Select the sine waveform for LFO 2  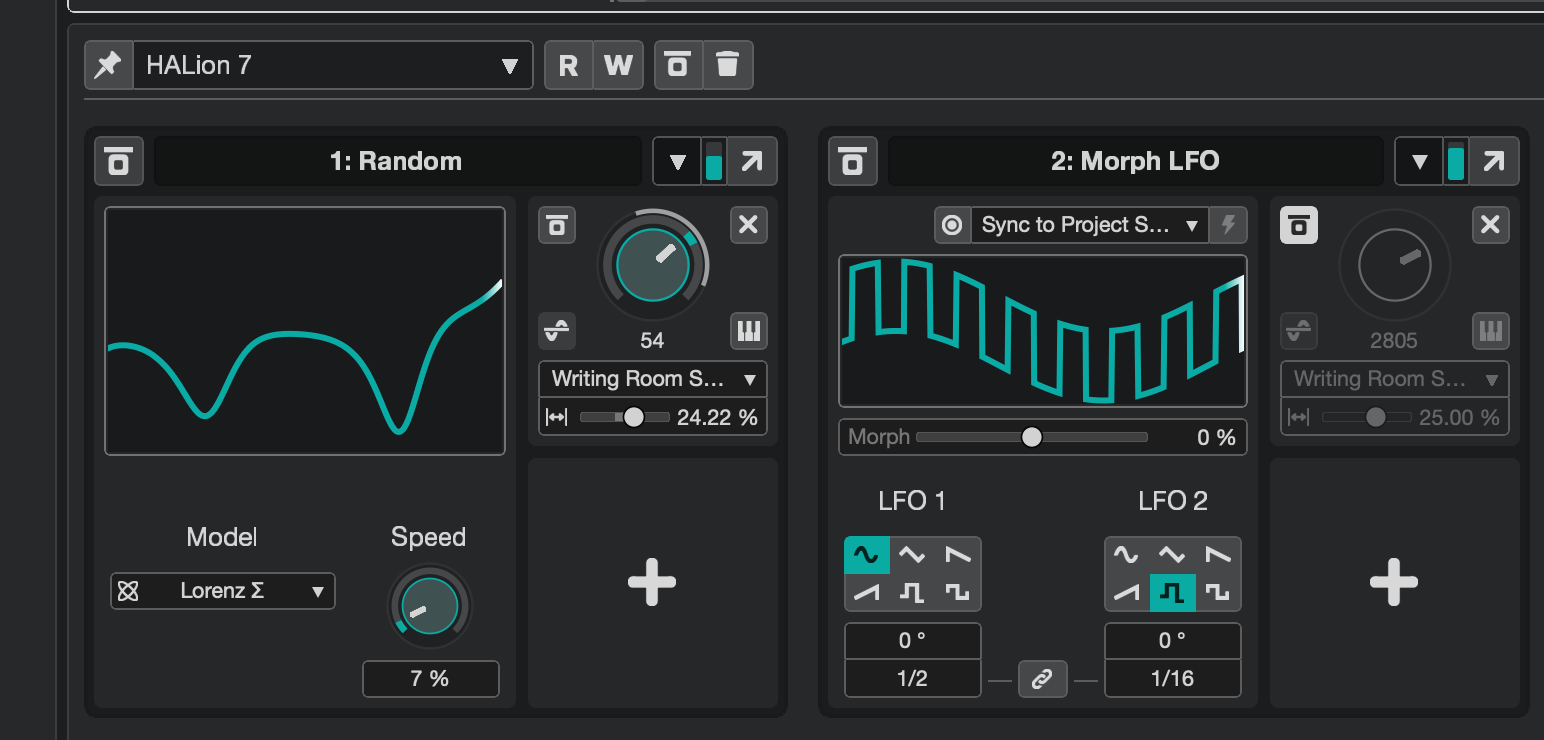coord(1125,555)
